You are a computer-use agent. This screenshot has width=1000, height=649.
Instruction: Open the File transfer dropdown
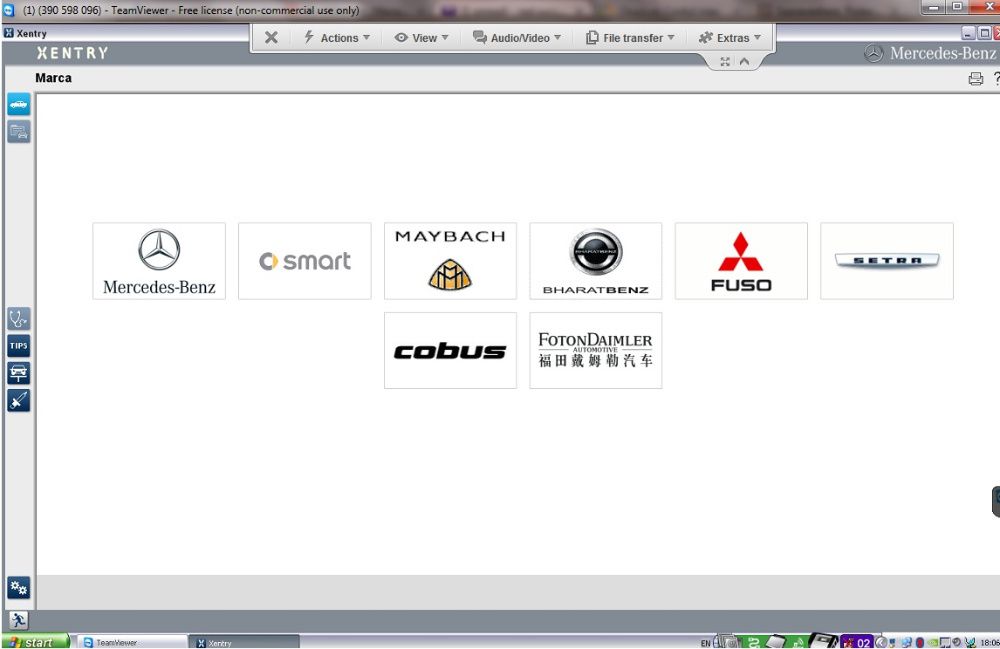tap(630, 38)
